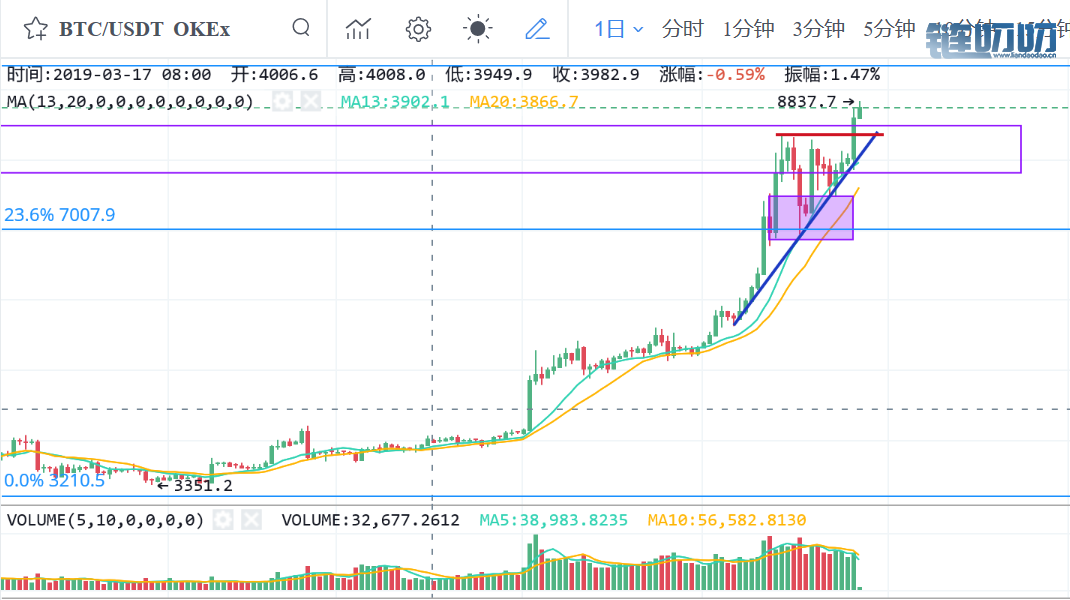This screenshot has width=1070, height=600.
Task: Click the 23.6% 7007.9 Fibonacci label
Action: click(x=59, y=215)
